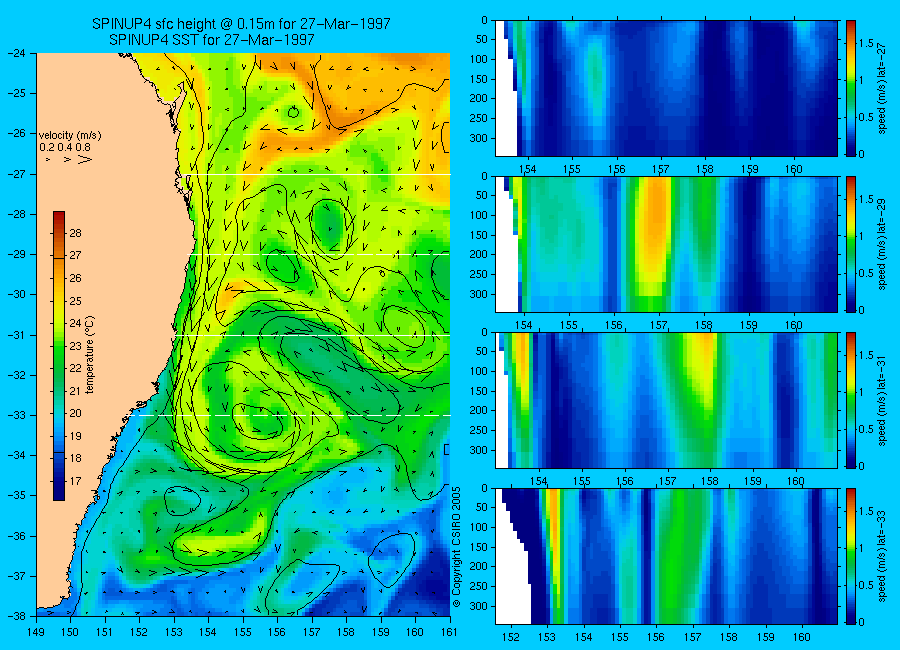Click the '160' longitude tick under the lat=-29 panel

click(x=794, y=326)
